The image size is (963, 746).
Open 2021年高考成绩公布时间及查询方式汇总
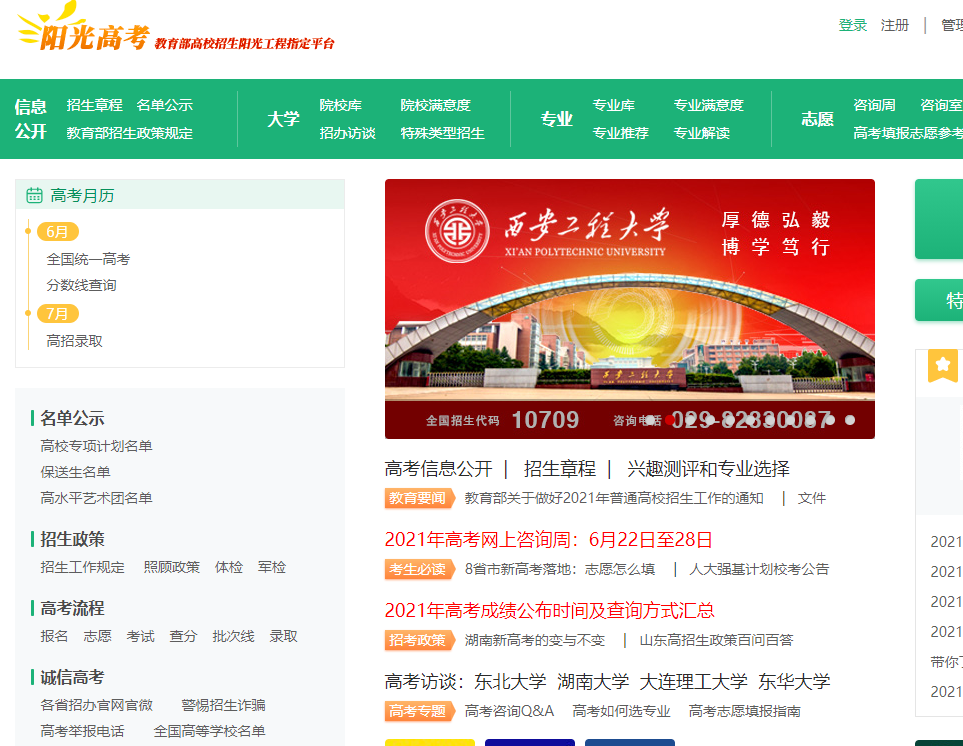pyautogui.click(x=550, y=610)
